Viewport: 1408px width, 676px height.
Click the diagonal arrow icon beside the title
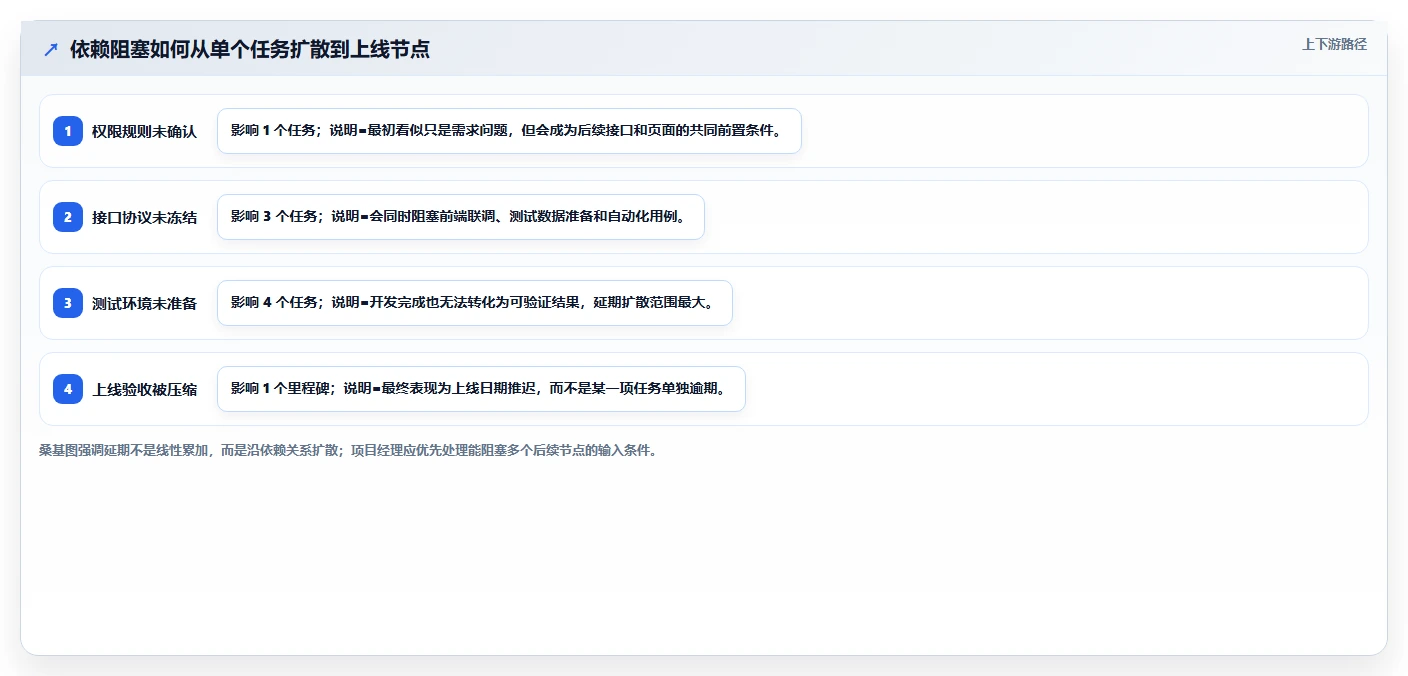51,49
